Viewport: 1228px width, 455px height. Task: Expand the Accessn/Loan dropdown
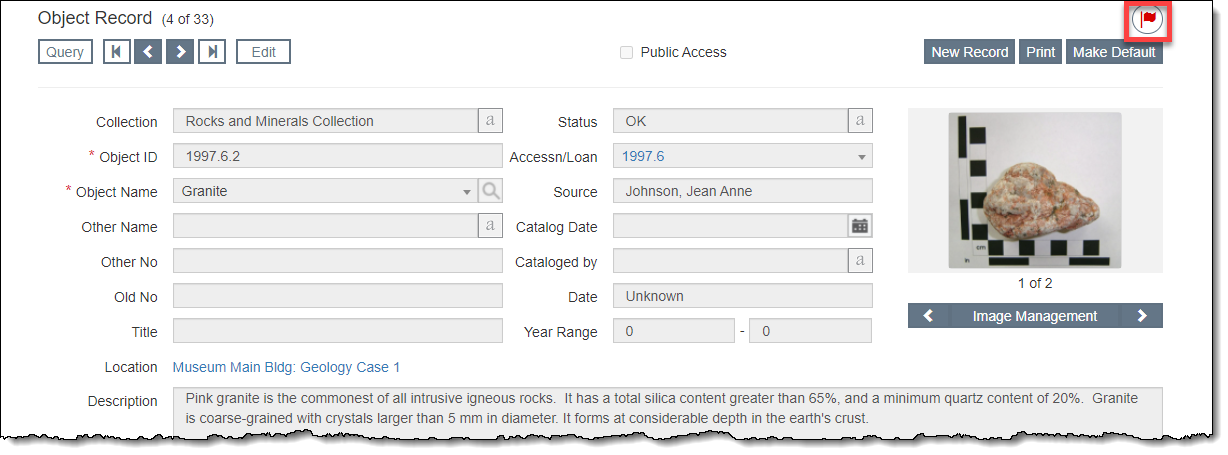(861, 157)
